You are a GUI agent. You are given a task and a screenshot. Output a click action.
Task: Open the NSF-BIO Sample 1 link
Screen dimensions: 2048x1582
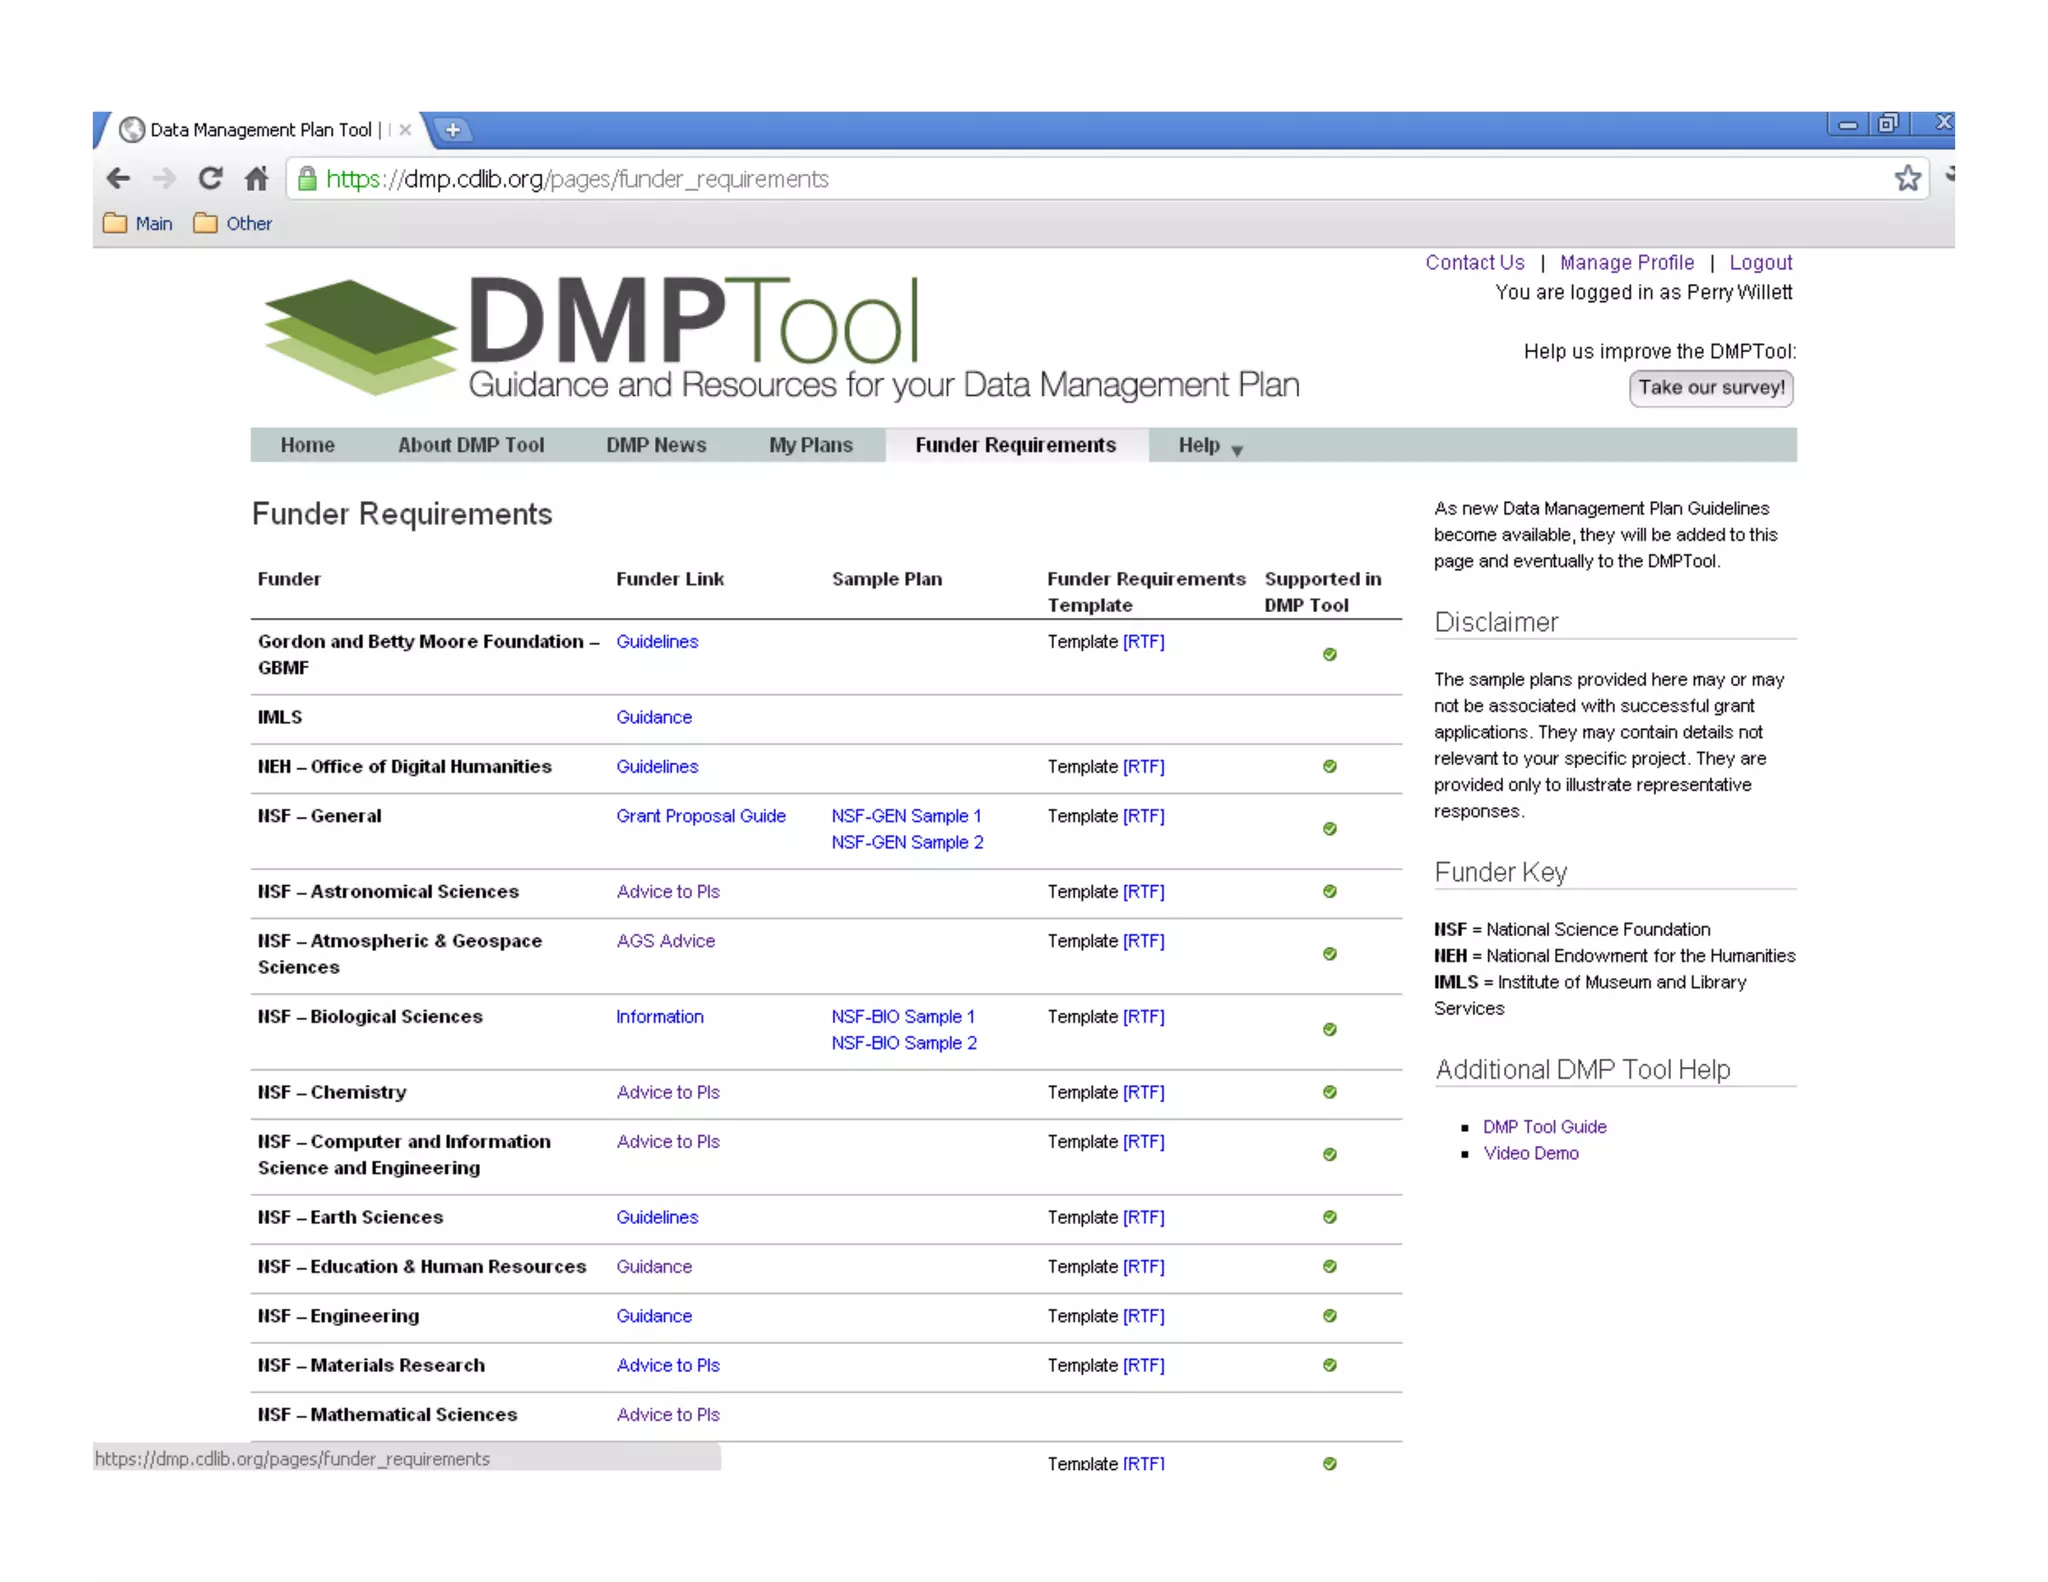[x=902, y=1017]
